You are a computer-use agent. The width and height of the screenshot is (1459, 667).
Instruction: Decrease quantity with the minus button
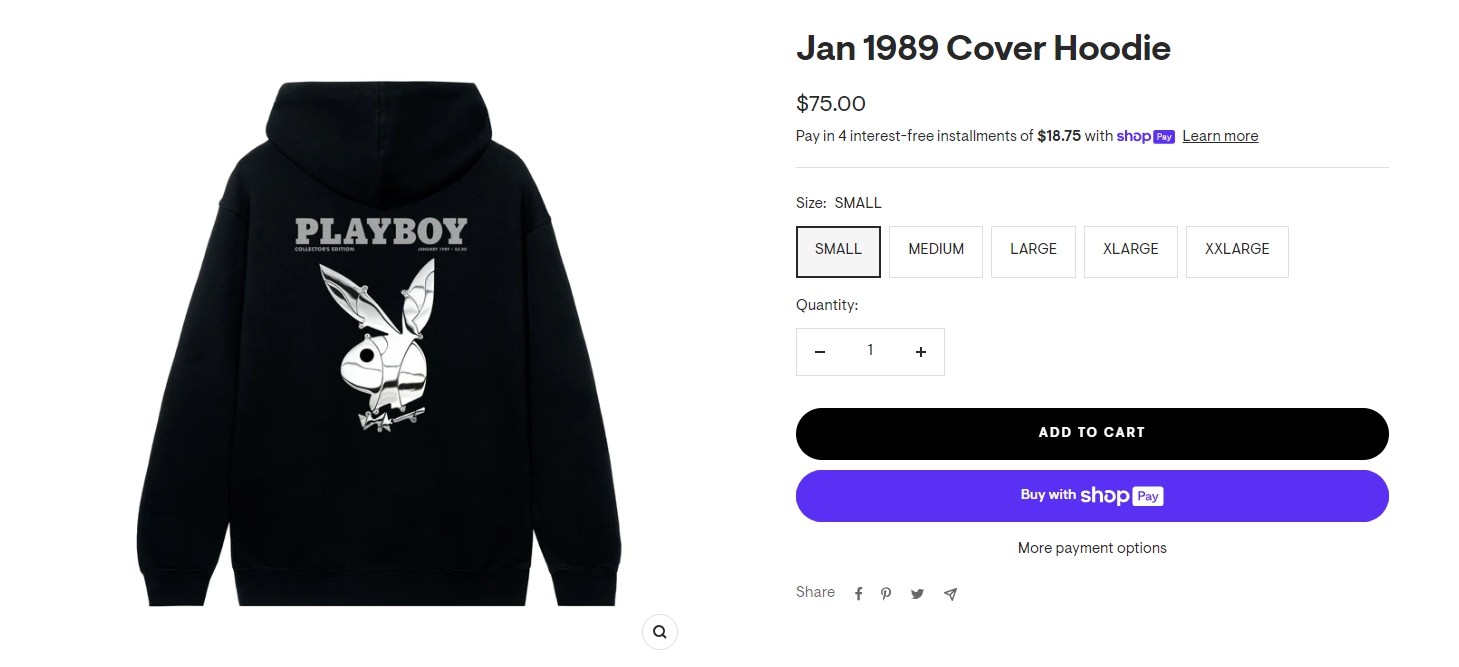tap(820, 352)
